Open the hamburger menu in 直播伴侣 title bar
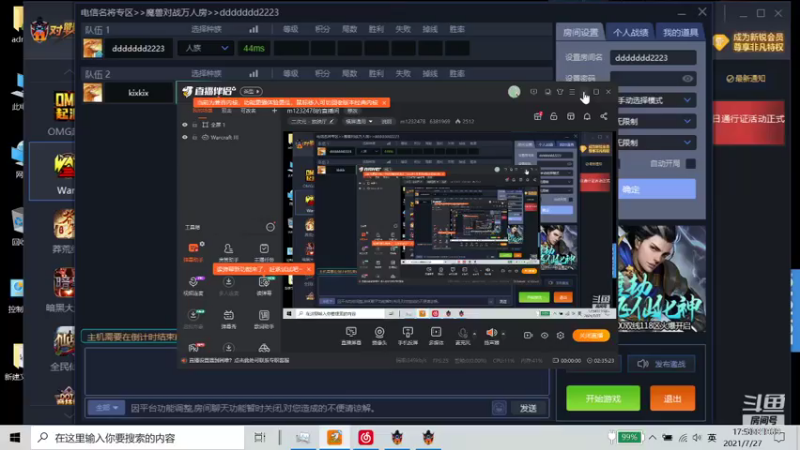 coord(572,92)
